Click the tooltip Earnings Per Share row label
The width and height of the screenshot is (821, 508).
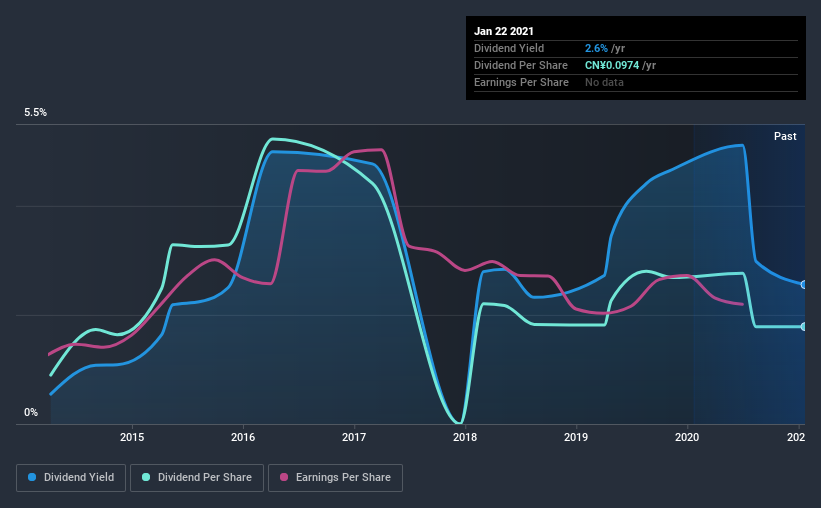click(x=521, y=82)
